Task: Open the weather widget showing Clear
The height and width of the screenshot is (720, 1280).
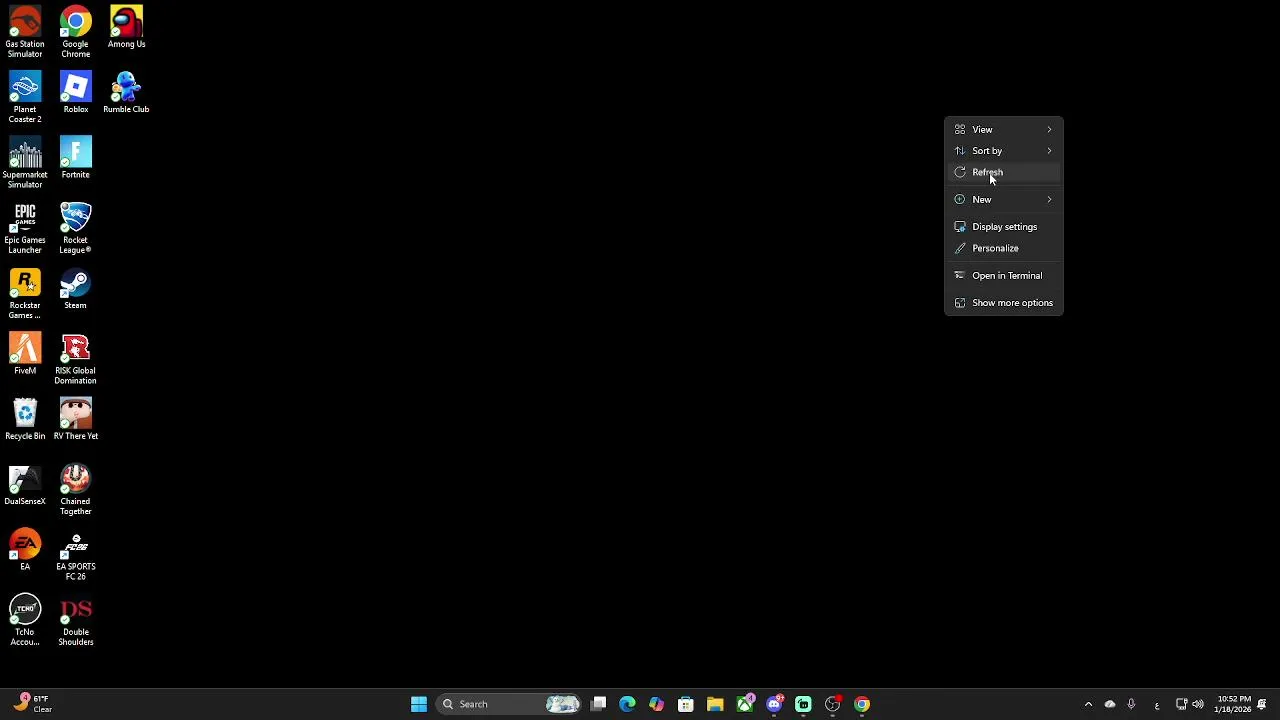Action: click(x=32, y=704)
